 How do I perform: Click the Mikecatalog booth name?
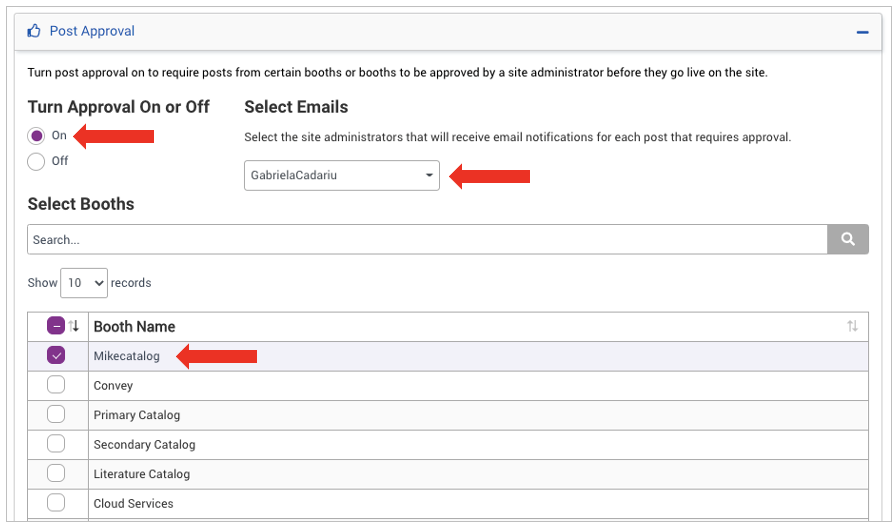pos(127,356)
